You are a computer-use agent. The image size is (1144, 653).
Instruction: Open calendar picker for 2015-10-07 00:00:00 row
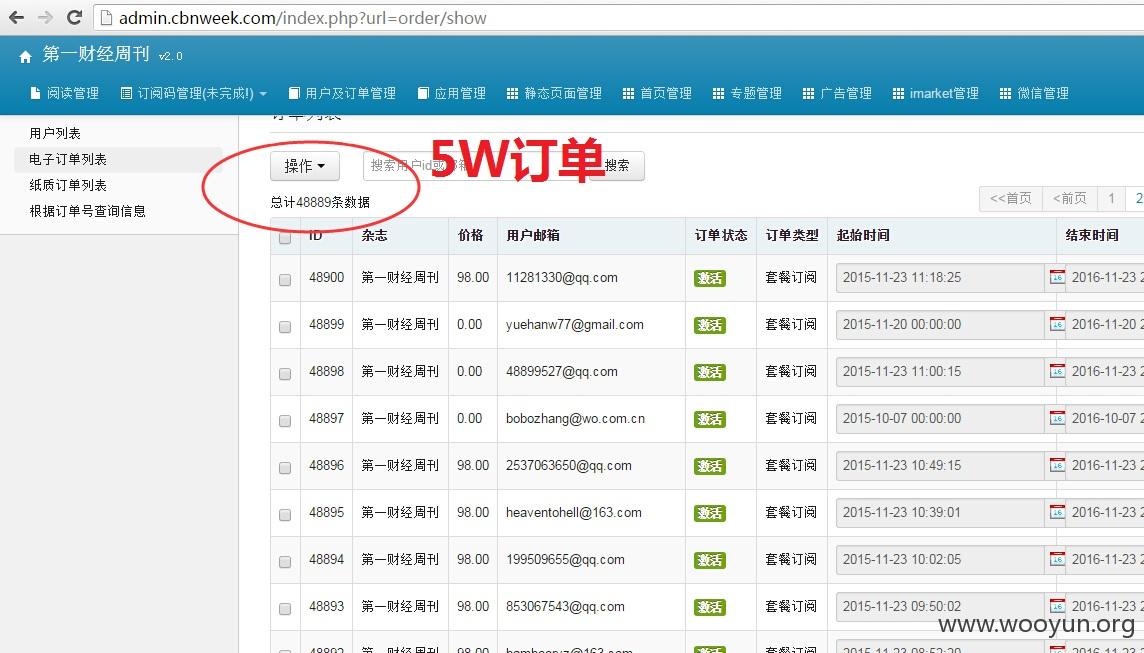point(1057,418)
